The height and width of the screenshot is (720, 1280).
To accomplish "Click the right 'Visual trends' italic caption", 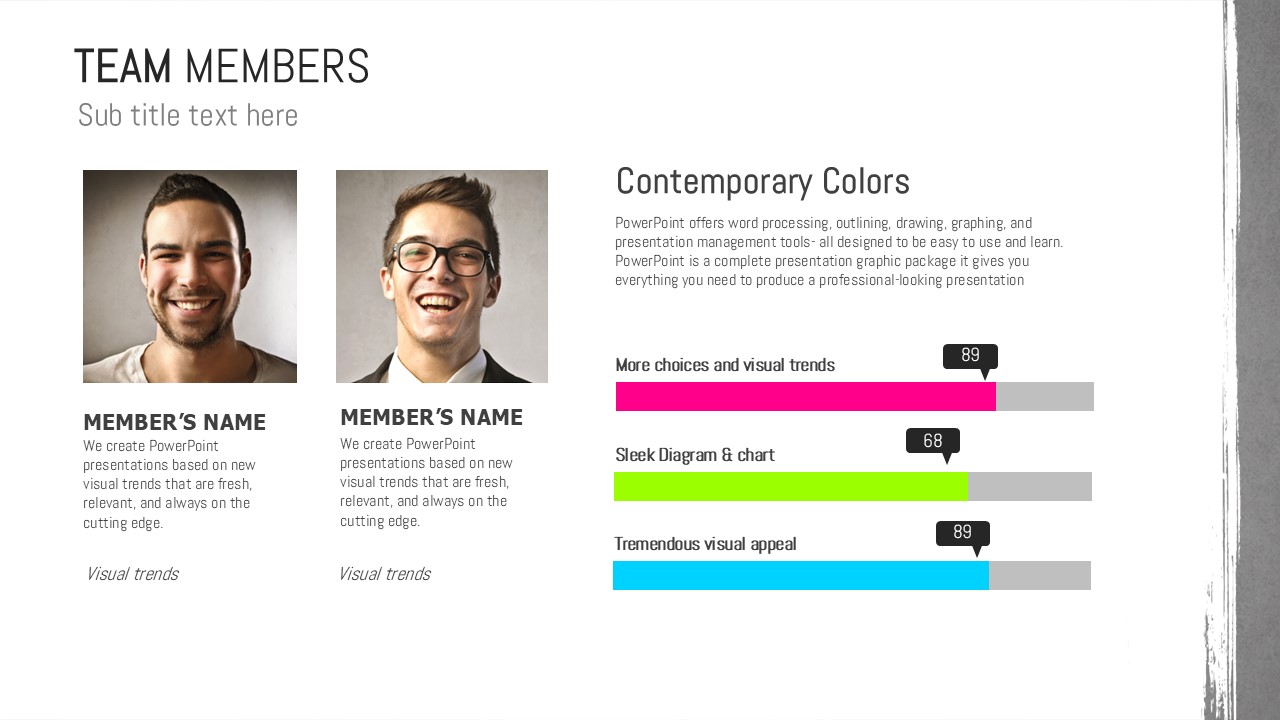I will 384,574.
